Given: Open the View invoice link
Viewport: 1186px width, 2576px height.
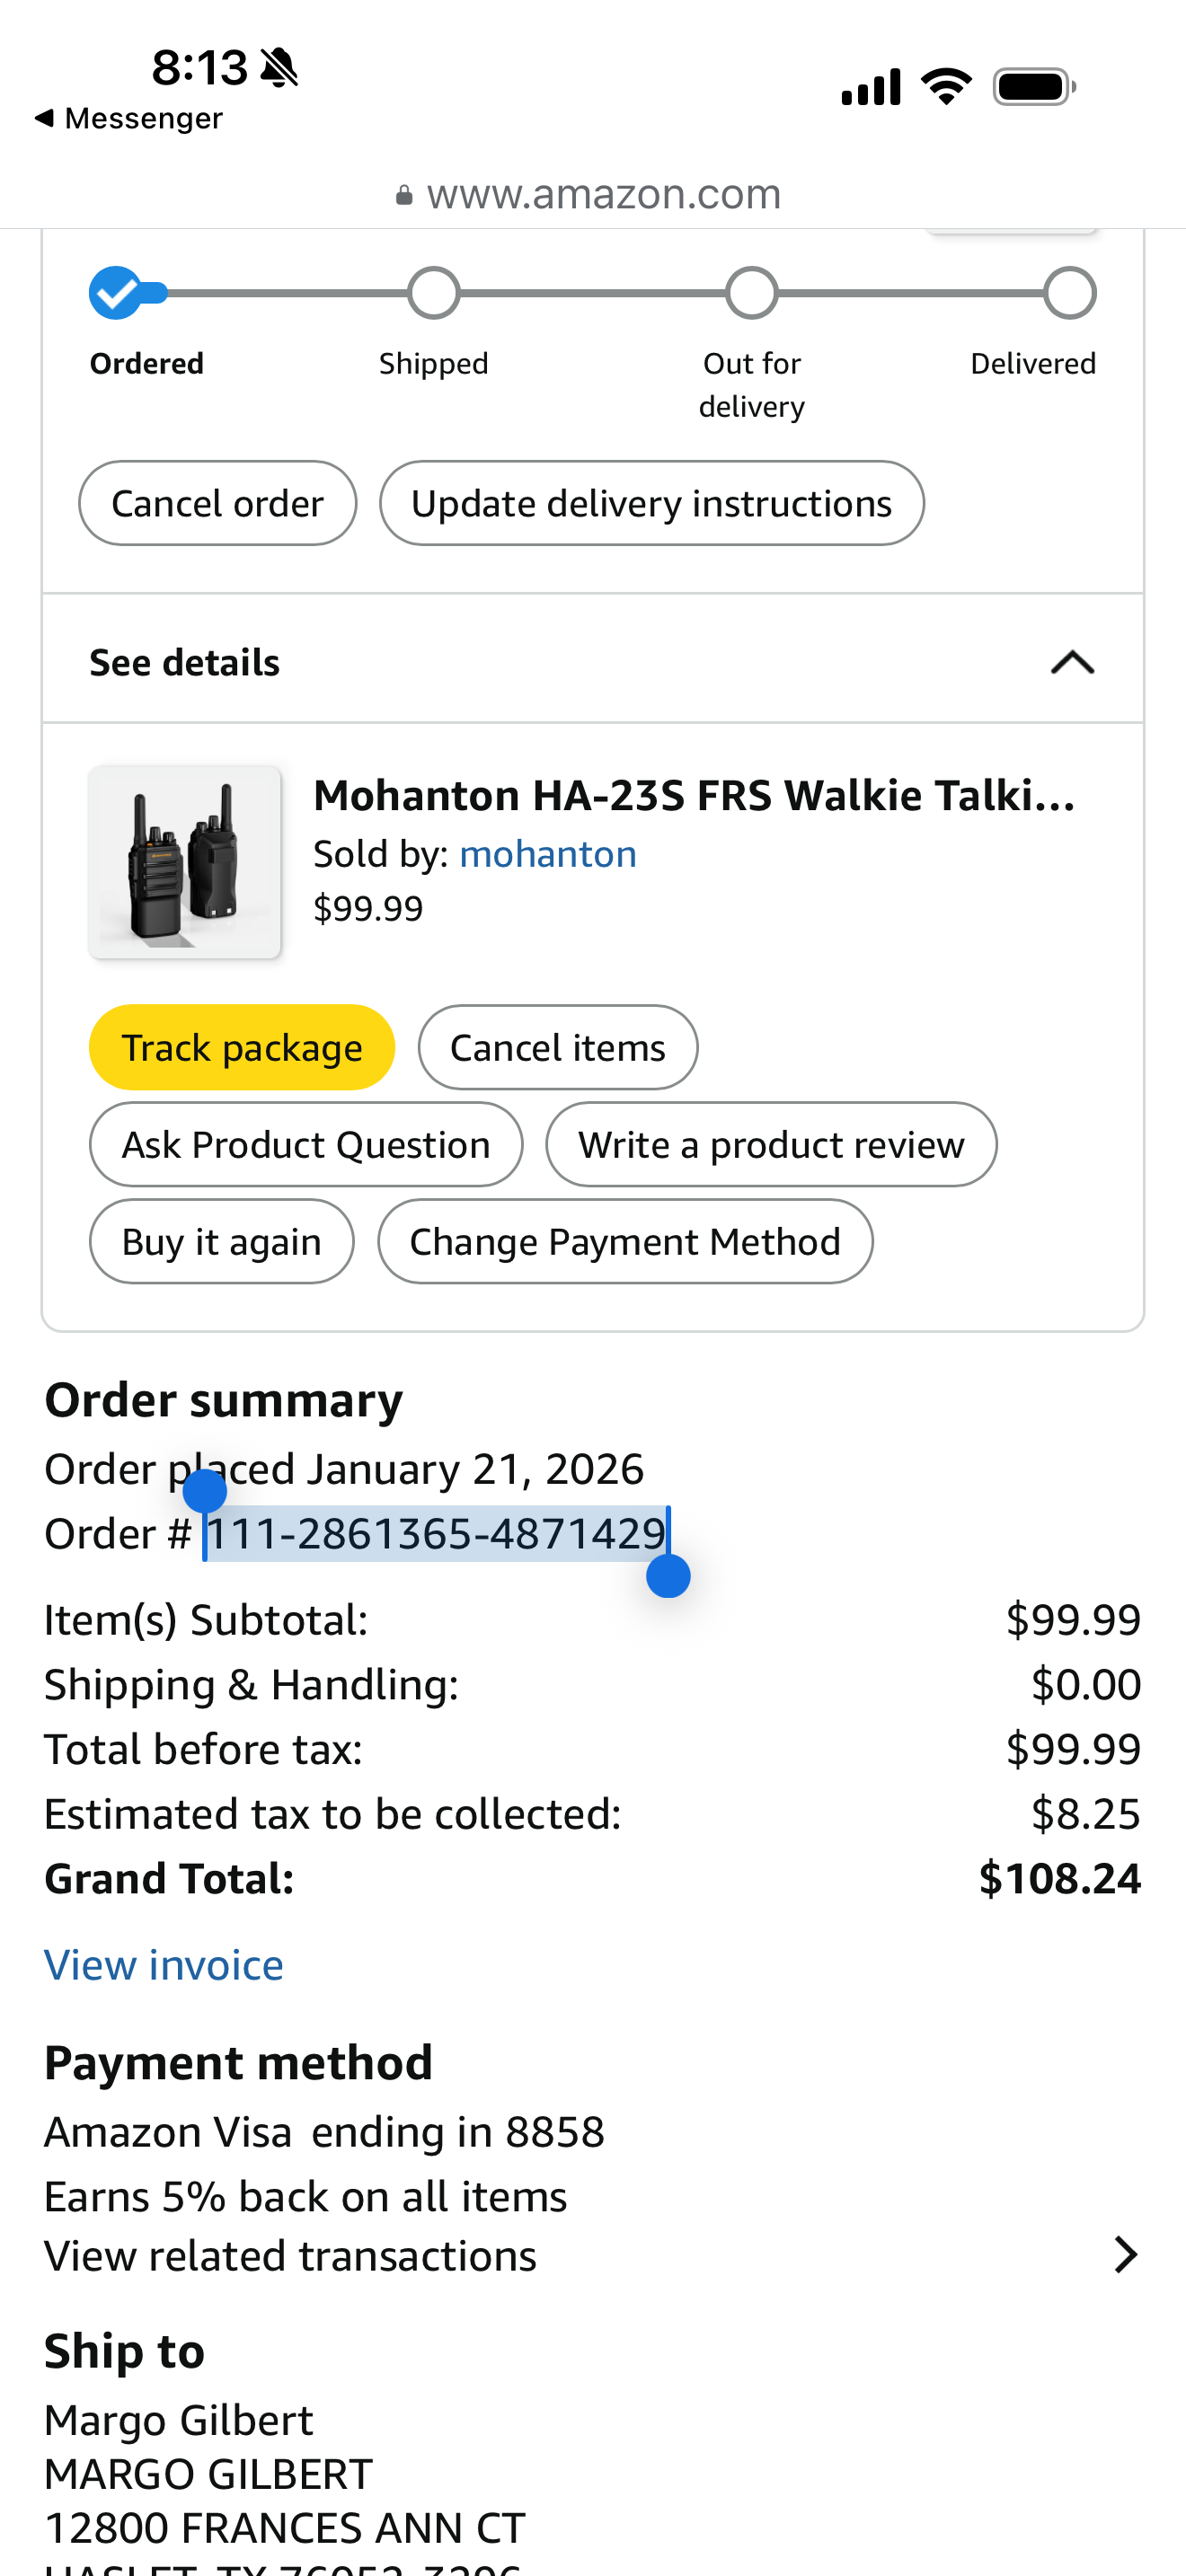Looking at the screenshot, I should pyautogui.click(x=164, y=1965).
